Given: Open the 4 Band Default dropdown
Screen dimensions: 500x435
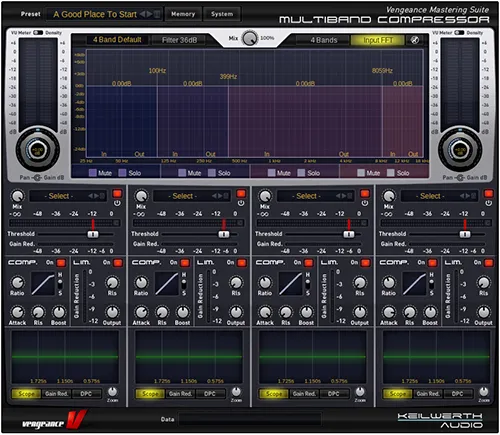Looking at the screenshot, I should (x=117, y=40).
